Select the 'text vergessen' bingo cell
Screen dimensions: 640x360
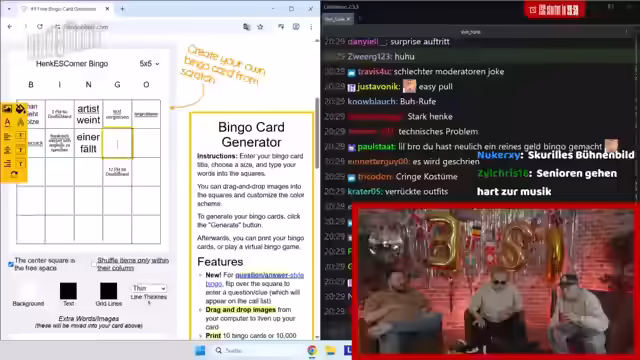[x=117, y=114]
